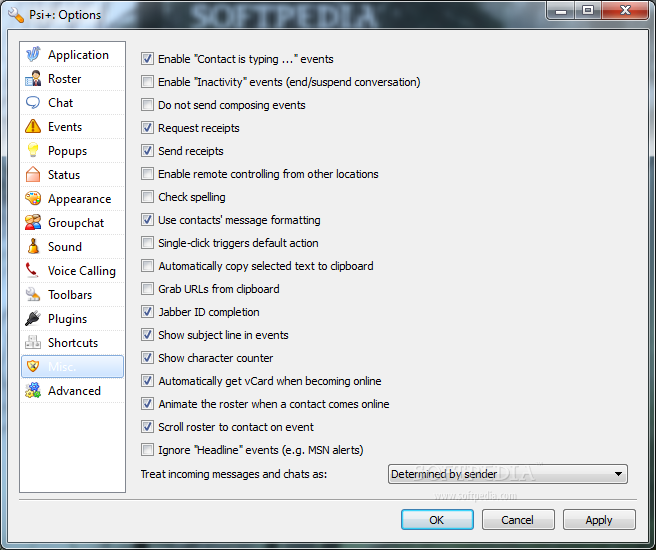
Task: Open the Determined by sender dropdown
Action: (x=507, y=474)
